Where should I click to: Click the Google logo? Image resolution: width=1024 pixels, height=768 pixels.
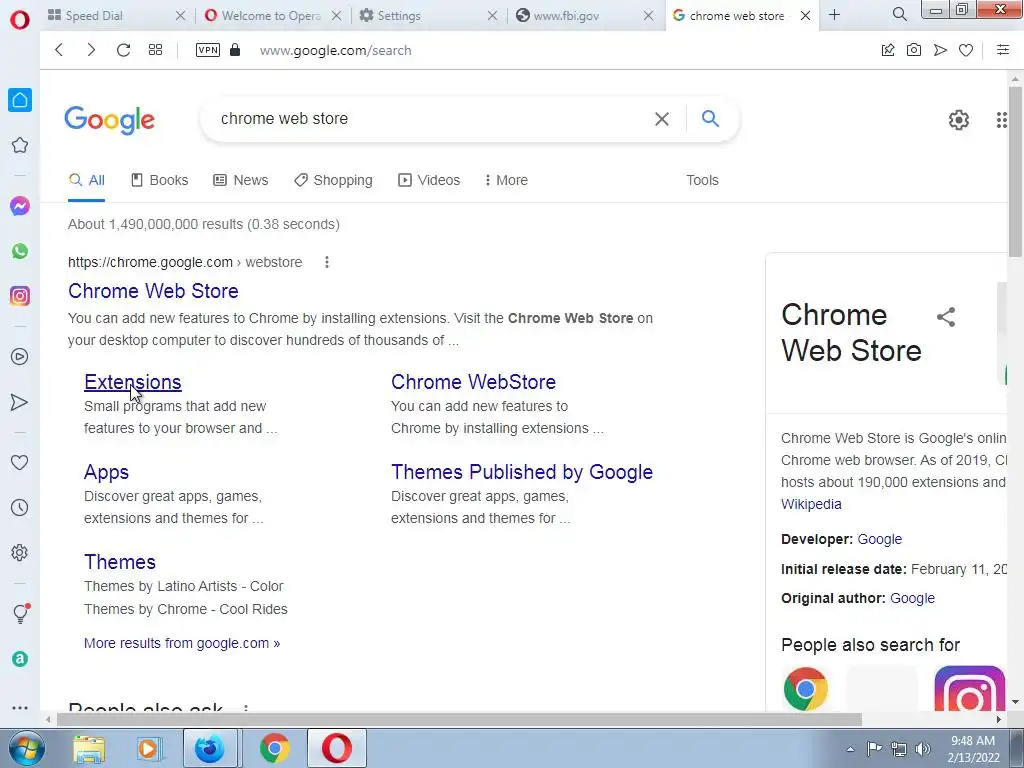[x=110, y=120]
